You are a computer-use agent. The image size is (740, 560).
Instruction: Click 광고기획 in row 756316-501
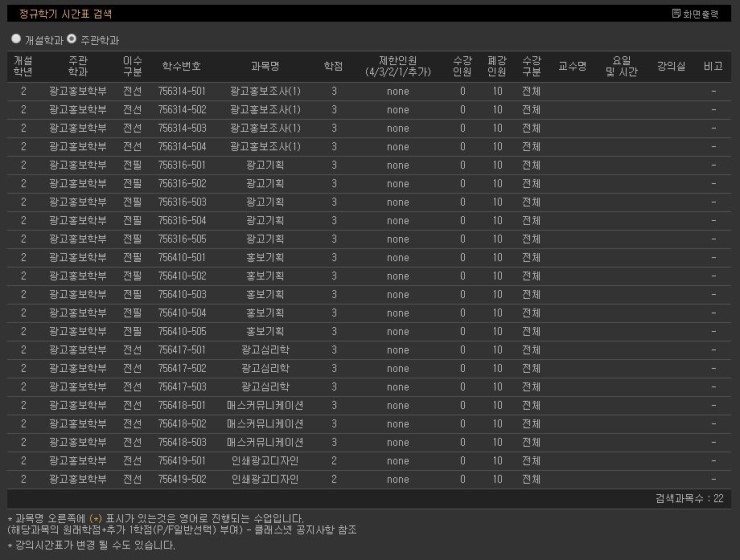[x=265, y=165]
